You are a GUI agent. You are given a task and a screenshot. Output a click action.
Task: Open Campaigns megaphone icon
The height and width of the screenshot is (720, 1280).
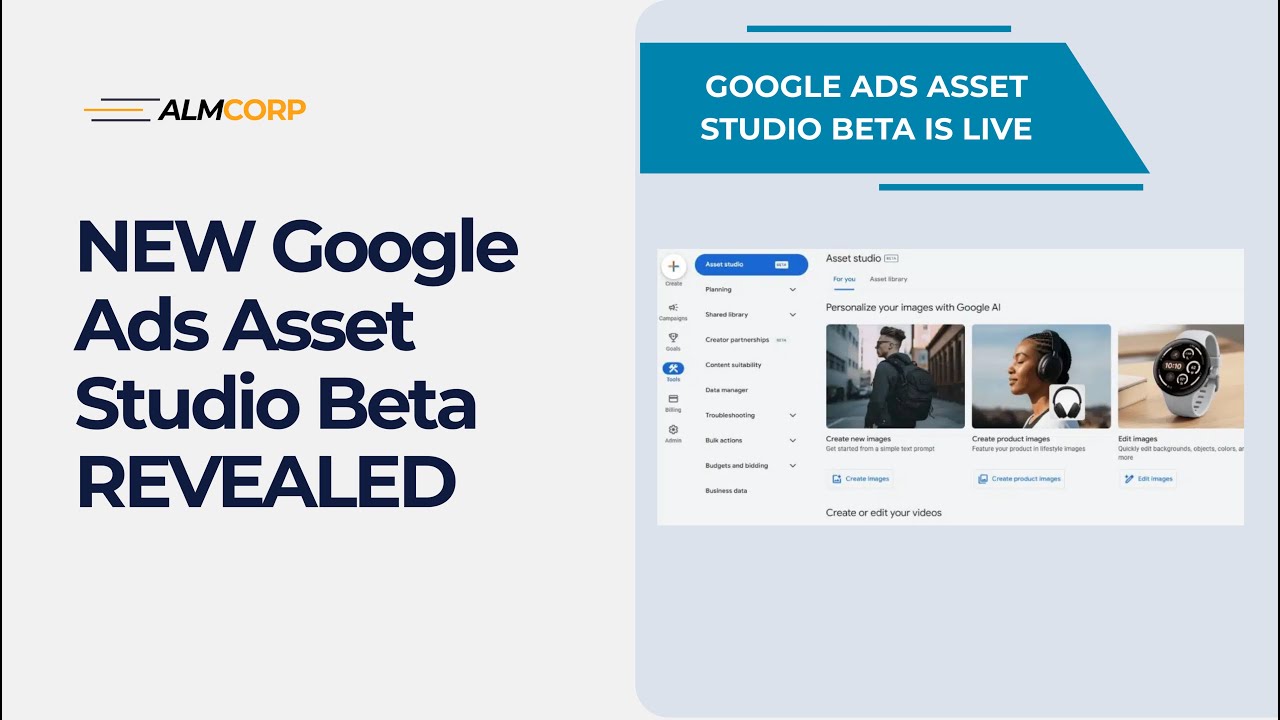click(x=673, y=308)
